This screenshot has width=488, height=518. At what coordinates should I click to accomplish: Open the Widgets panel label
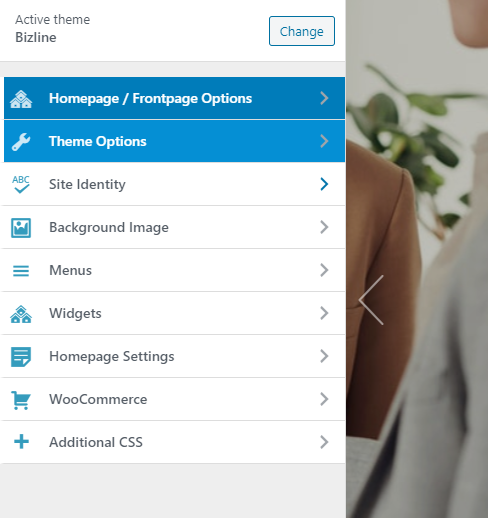tap(75, 313)
